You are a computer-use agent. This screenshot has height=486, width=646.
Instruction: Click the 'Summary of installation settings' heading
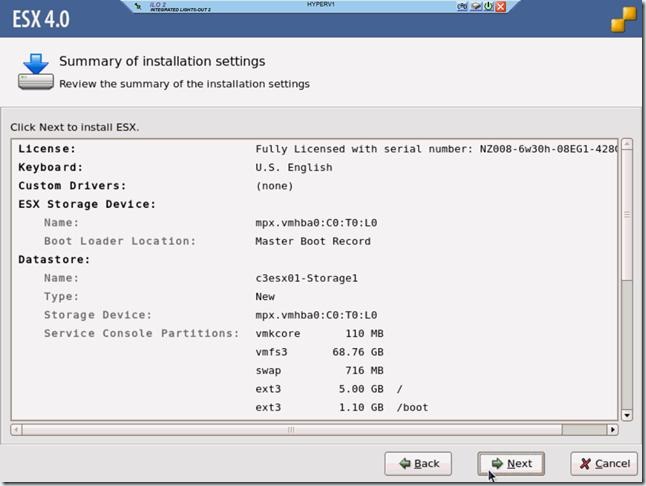(x=162, y=61)
